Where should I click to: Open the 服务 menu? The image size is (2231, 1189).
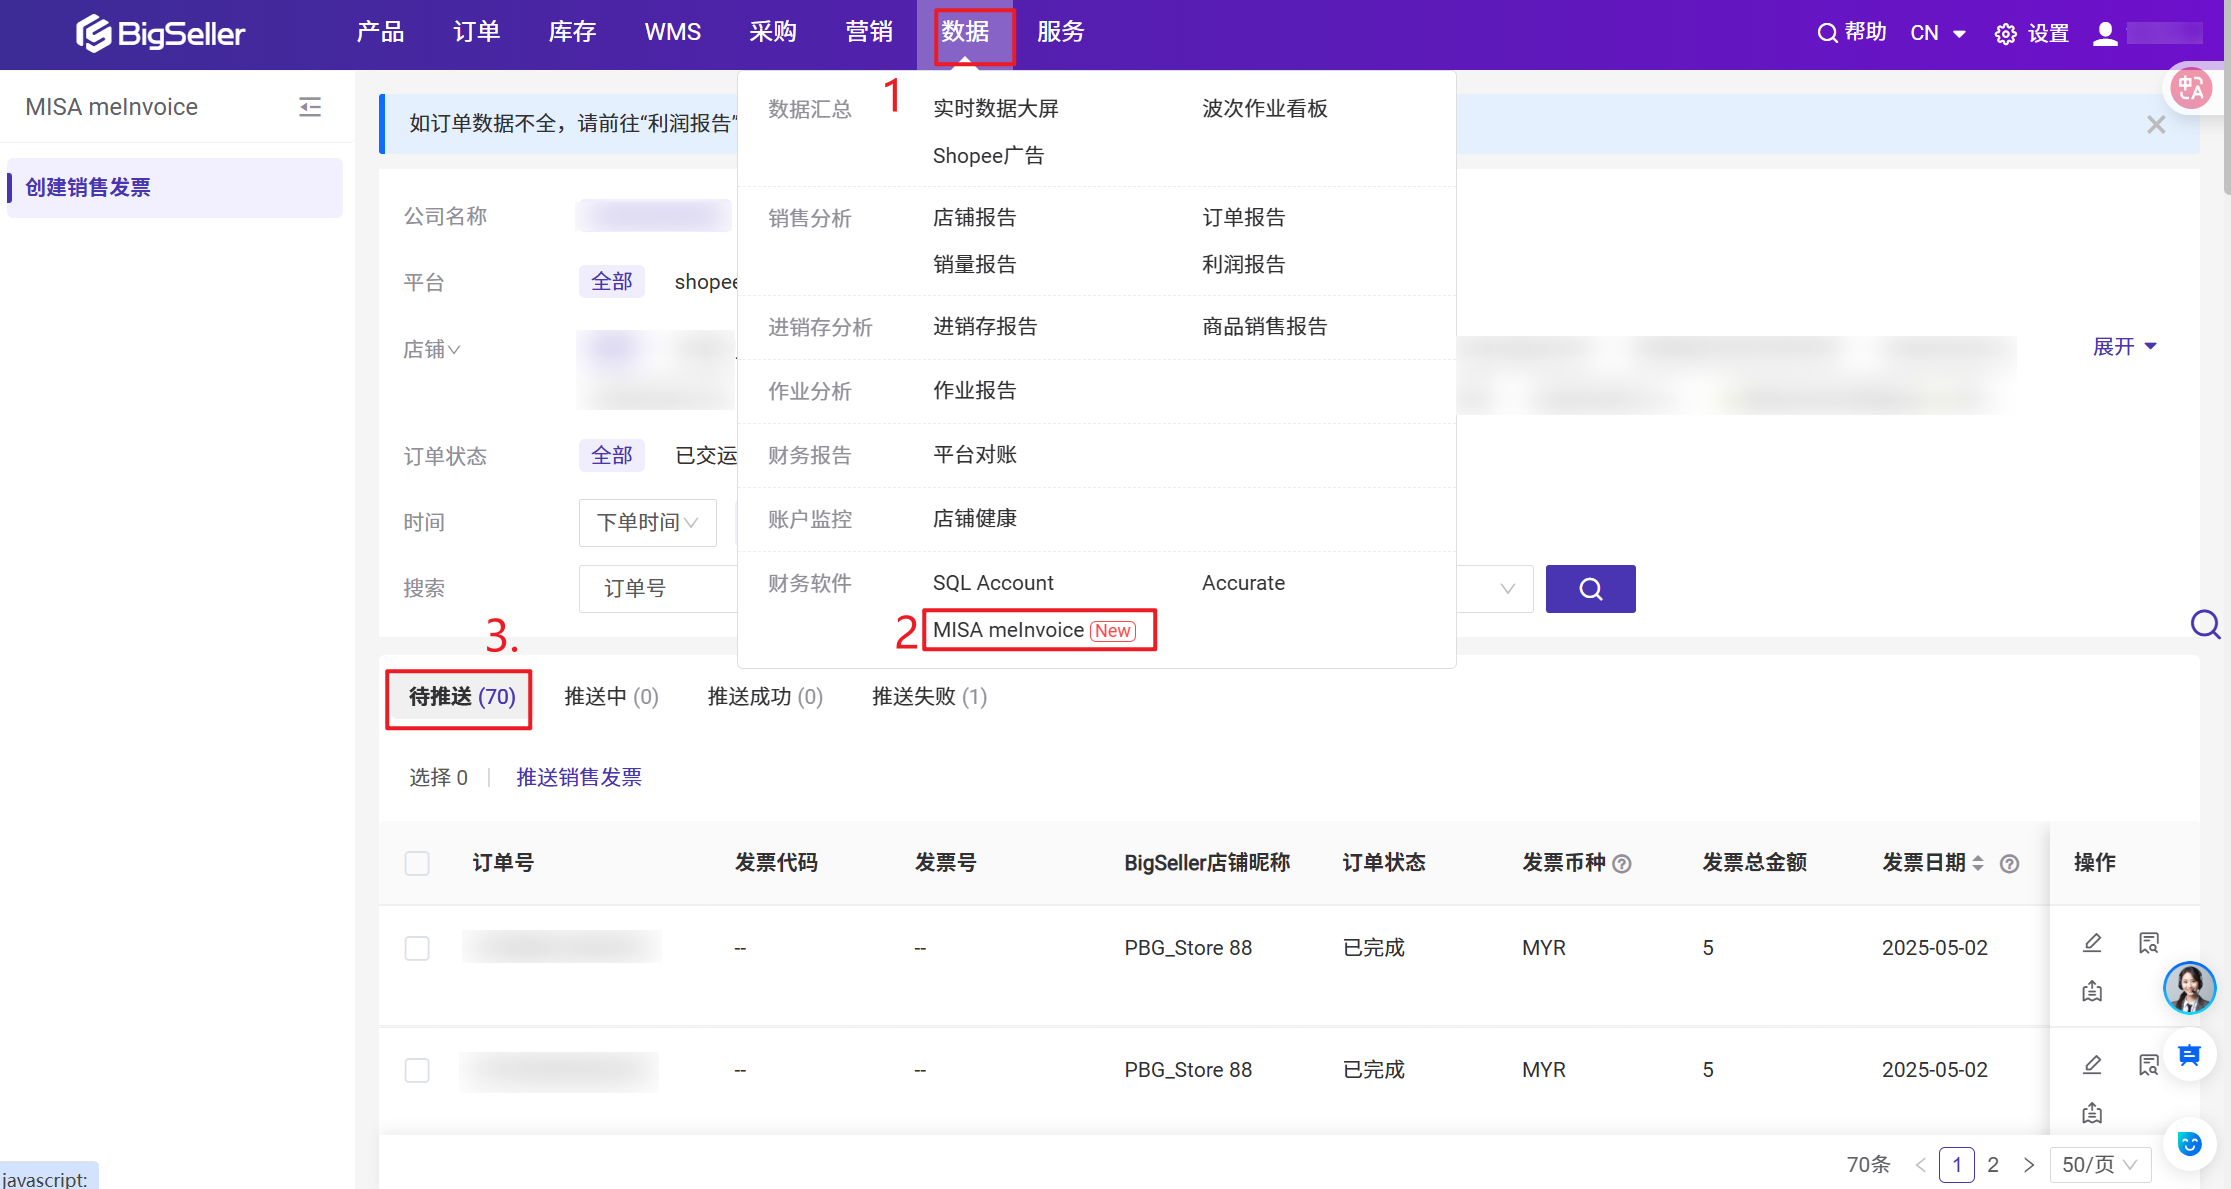tap(1061, 32)
